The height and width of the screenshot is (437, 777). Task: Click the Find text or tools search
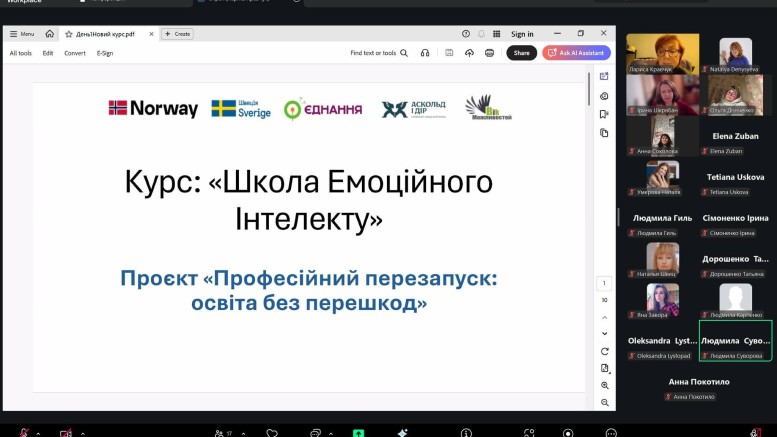379,53
